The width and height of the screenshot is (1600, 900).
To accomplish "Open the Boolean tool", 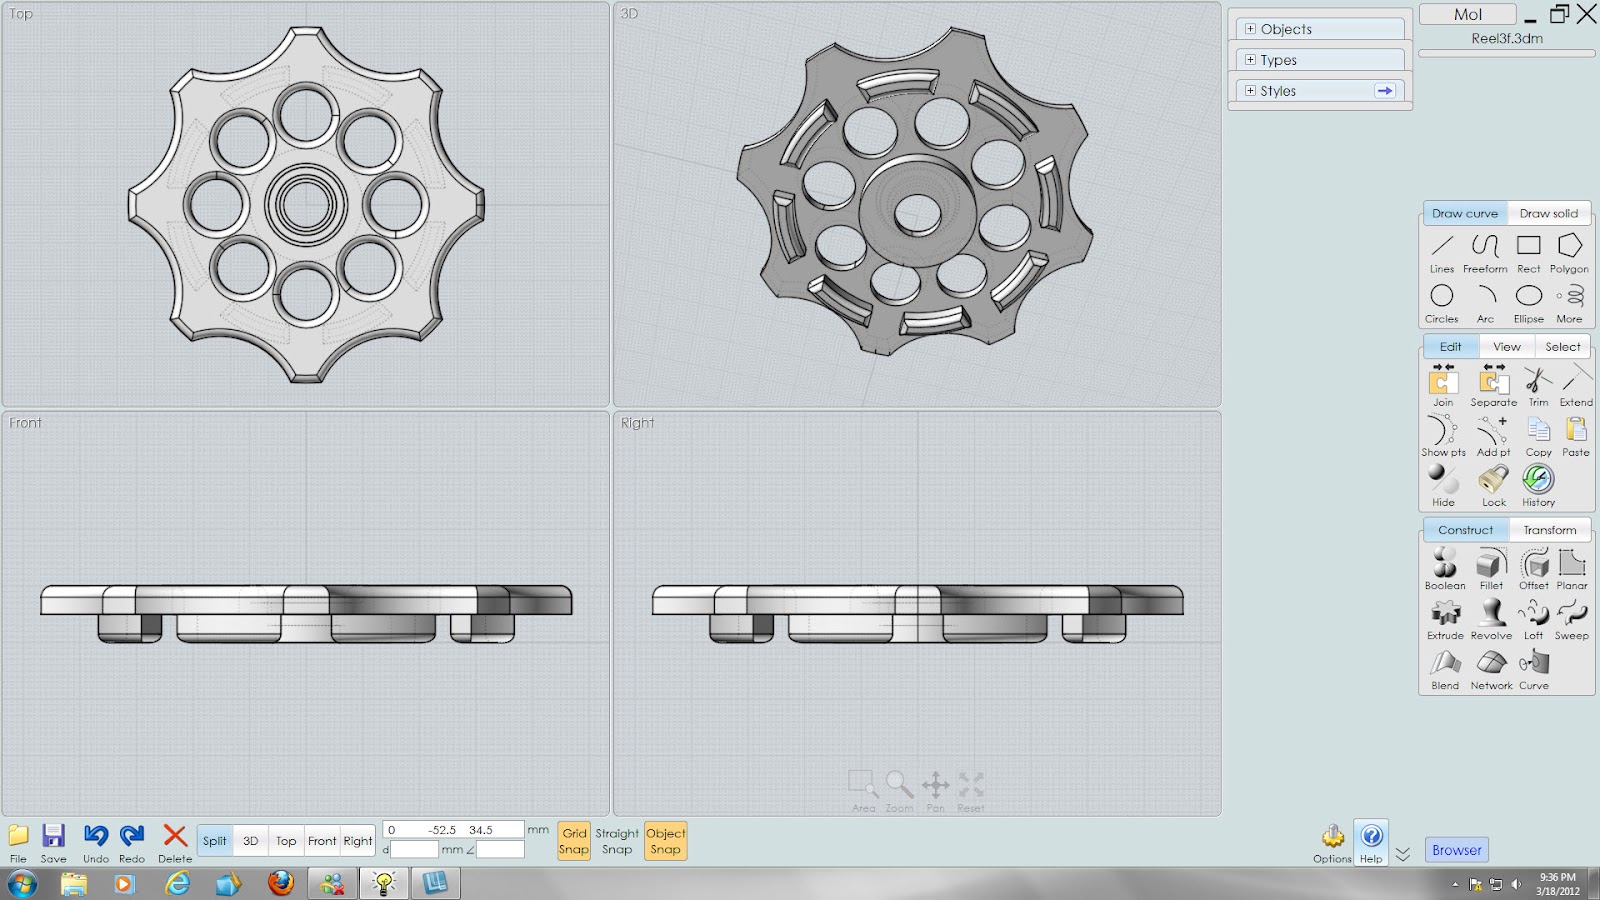I will 1445,569.
